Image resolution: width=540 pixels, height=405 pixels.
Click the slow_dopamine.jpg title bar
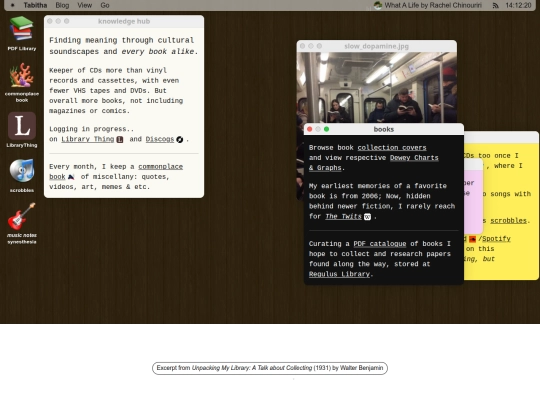pos(377,46)
